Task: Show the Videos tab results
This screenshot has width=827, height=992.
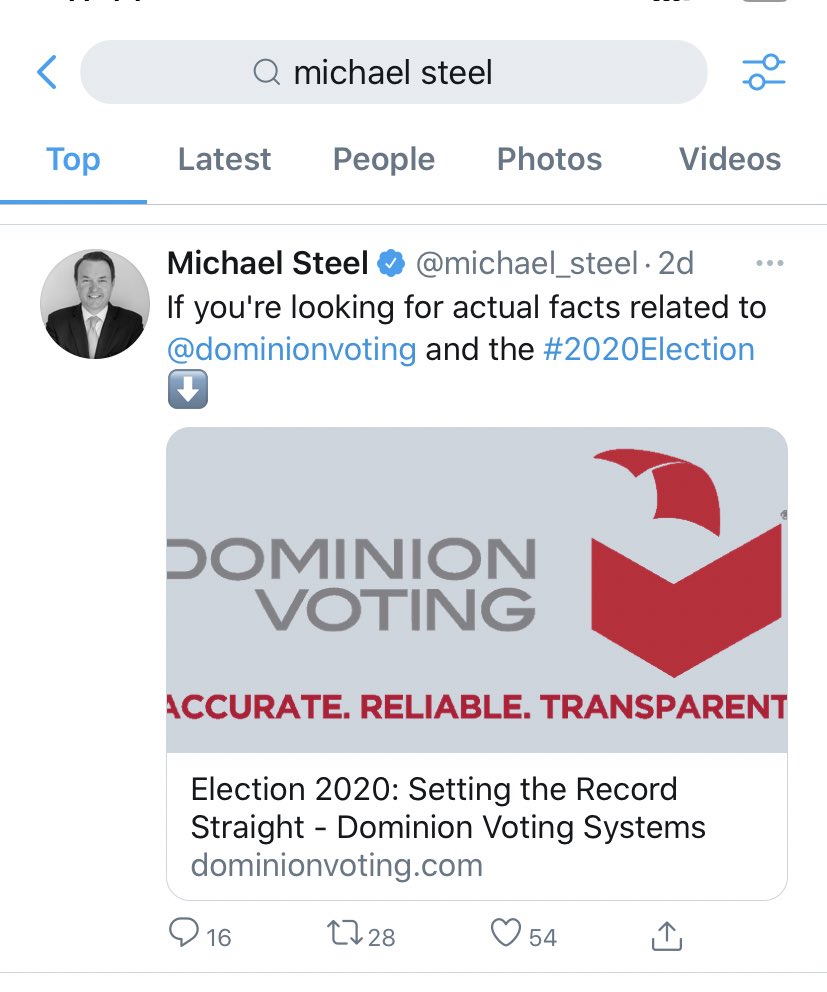Action: pyautogui.click(x=729, y=160)
